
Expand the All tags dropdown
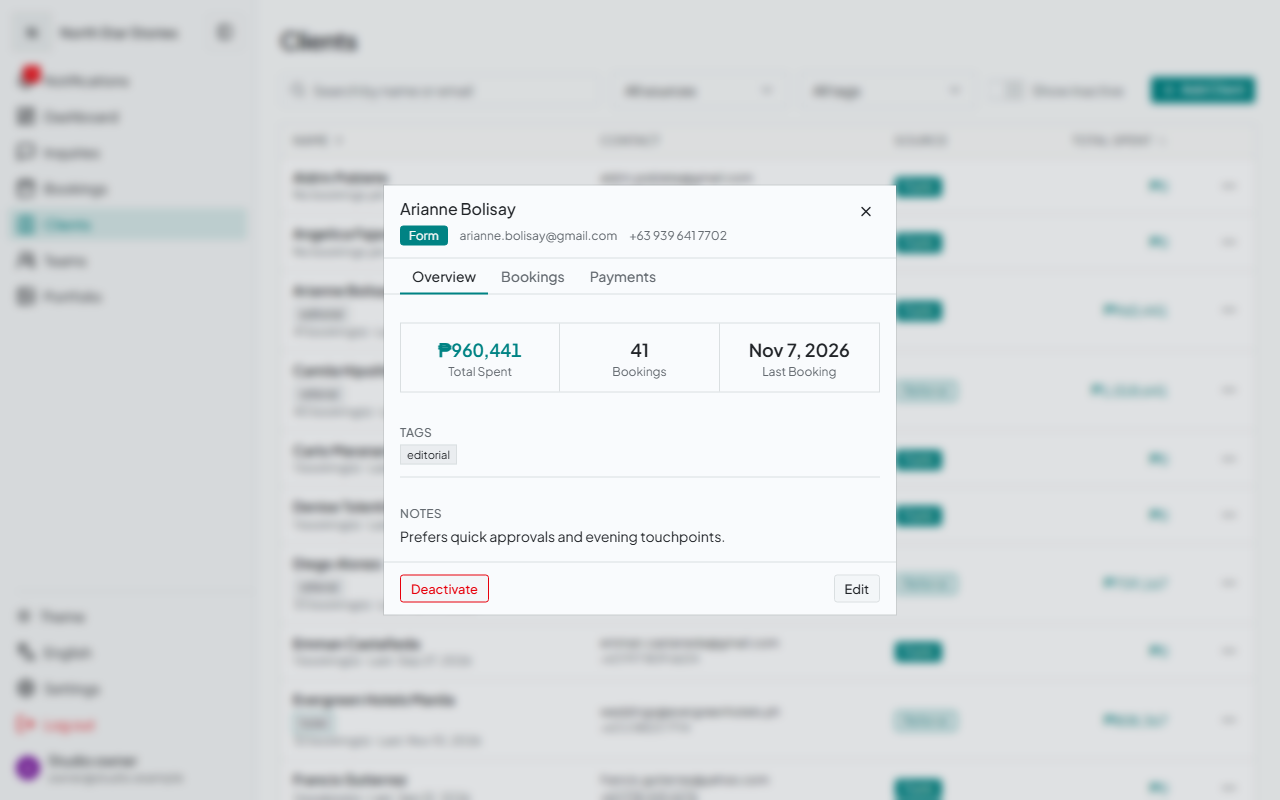click(x=886, y=91)
